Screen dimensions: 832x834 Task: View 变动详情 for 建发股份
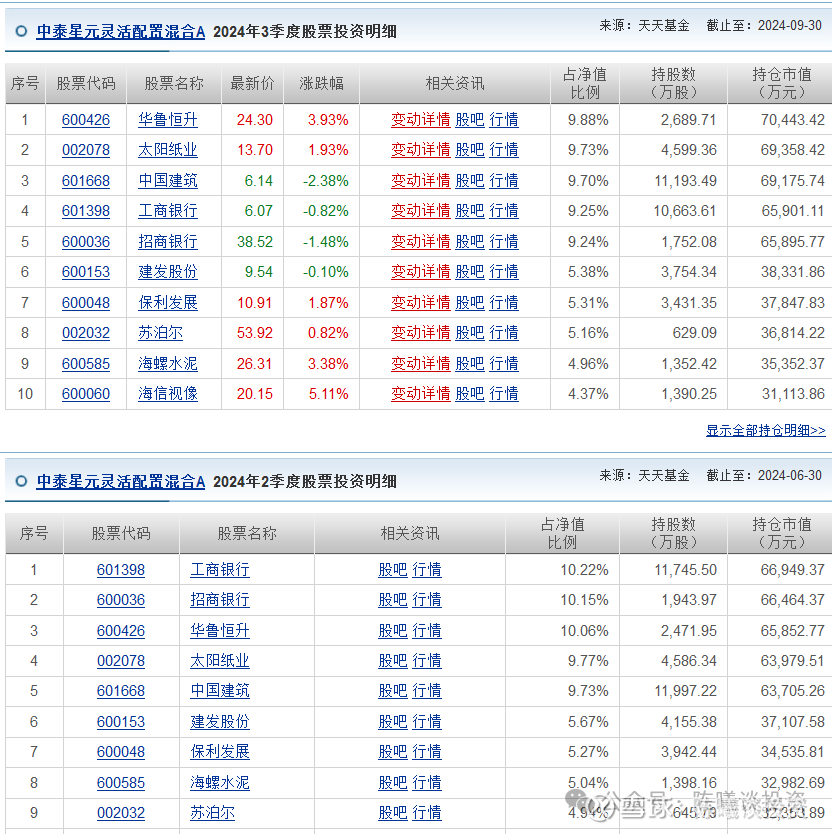[420, 272]
